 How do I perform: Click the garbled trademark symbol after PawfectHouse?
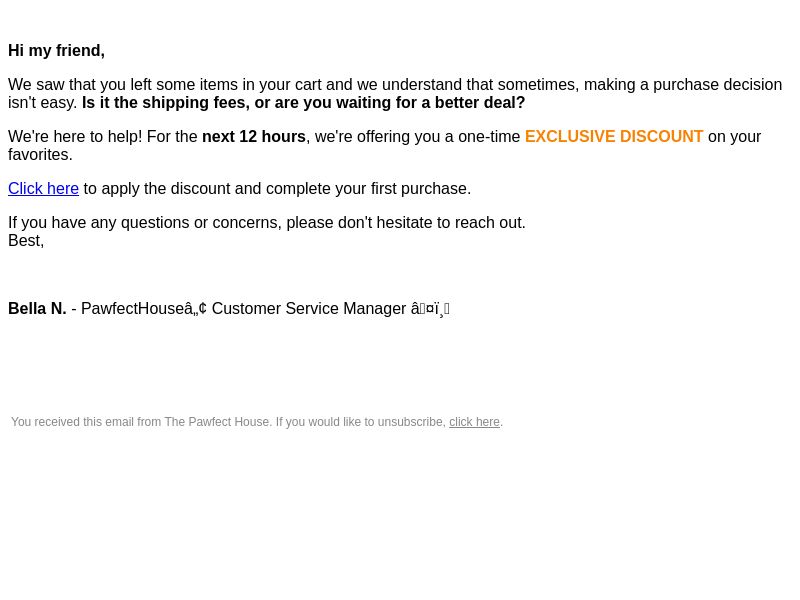point(195,309)
